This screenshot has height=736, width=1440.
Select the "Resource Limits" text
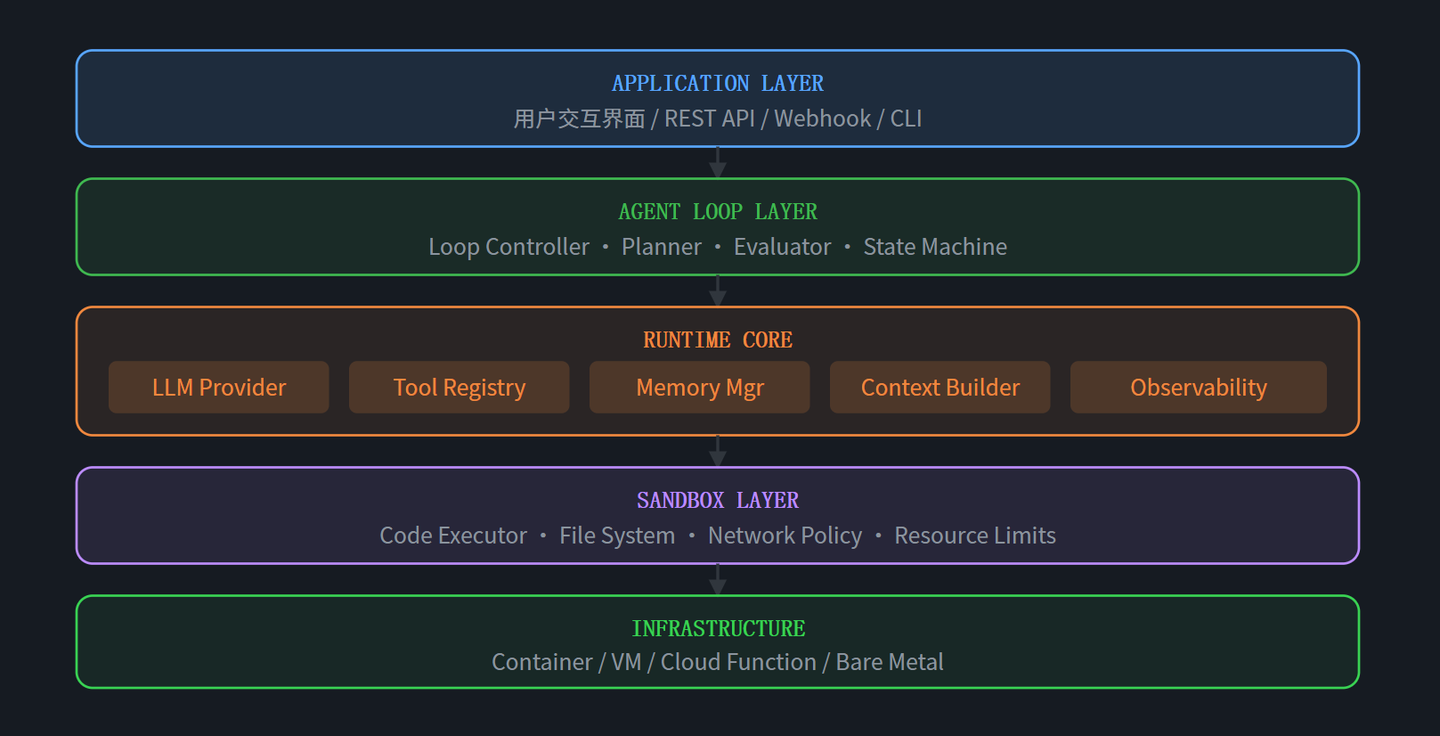[975, 535]
